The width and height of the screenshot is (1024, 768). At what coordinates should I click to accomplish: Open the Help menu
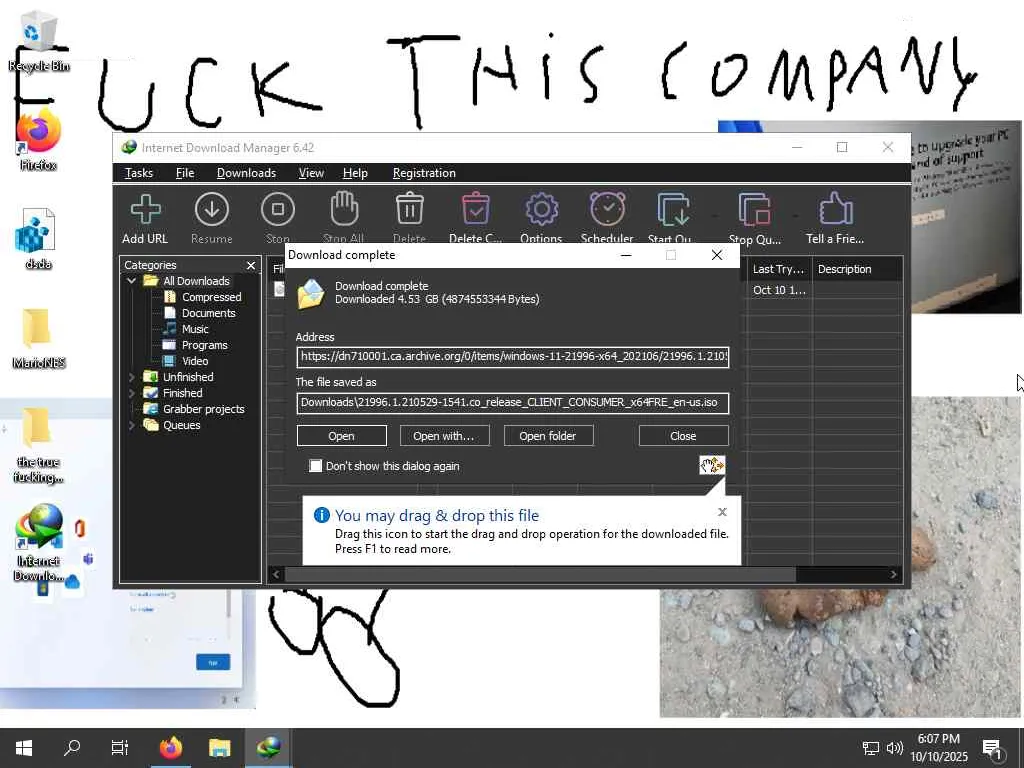coord(355,173)
